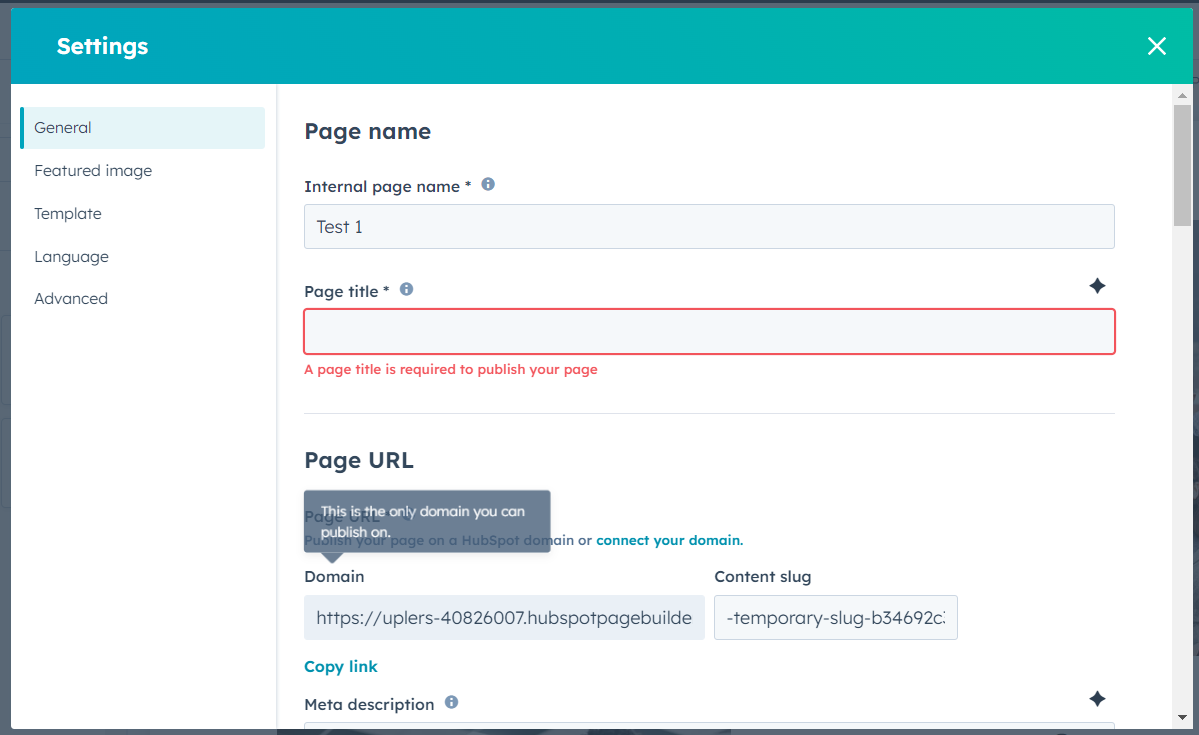Go to the Language settings

pos(72,256)
